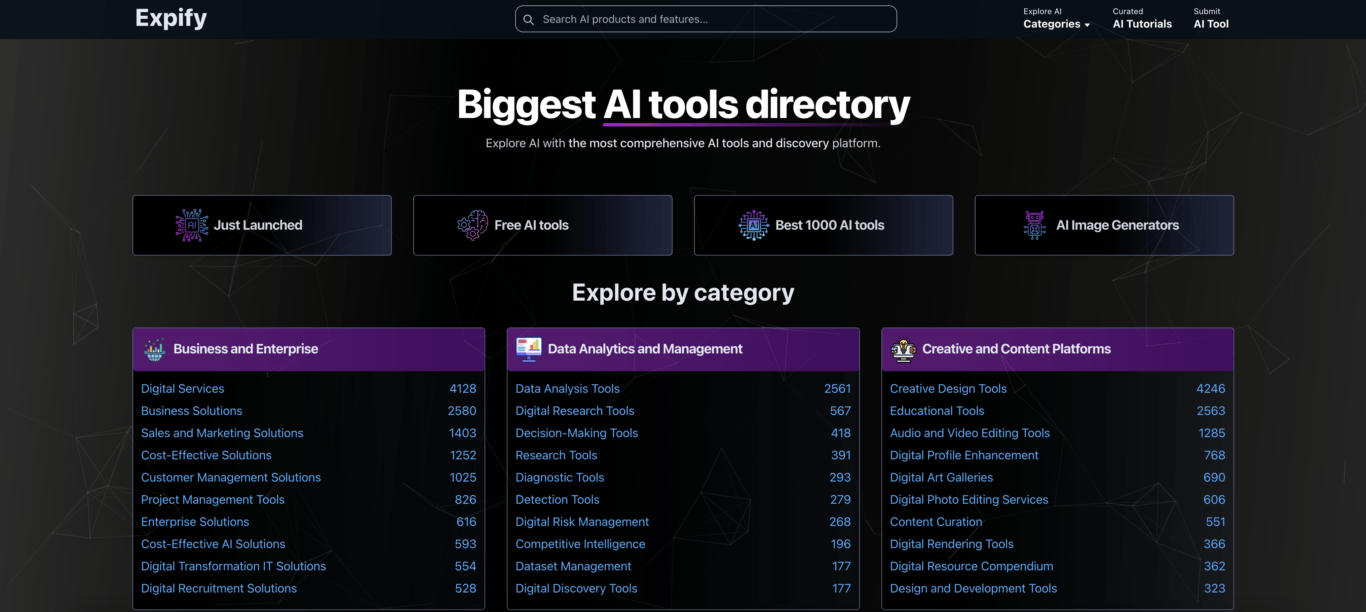Open Educational Tools category
Image resolution: width=1366 pixels, height=612 pixels.
click(937, 411)
